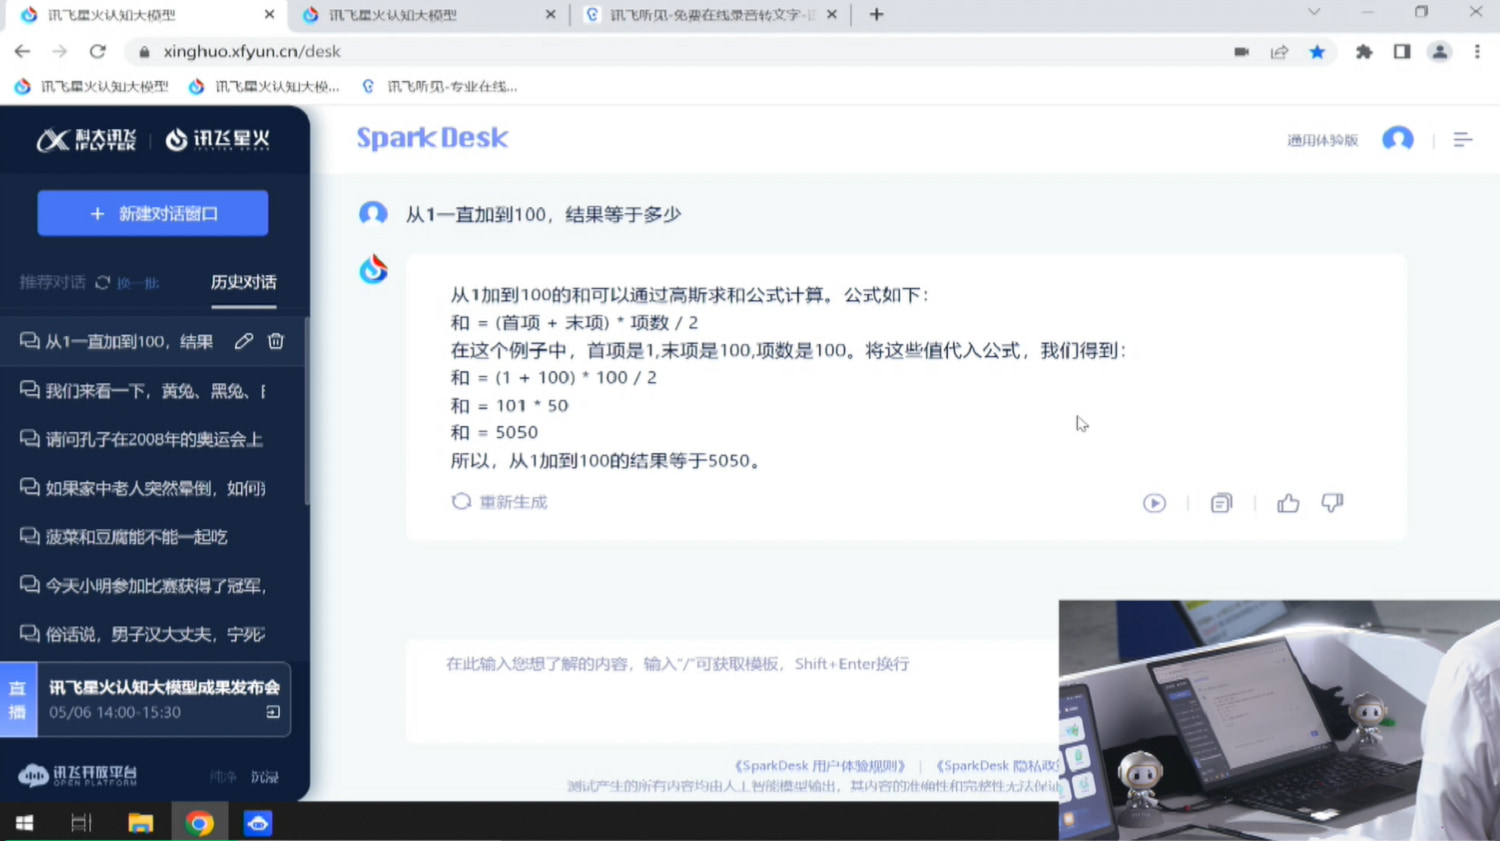Image resolution: width=1500 pixels, height=841 pixels.
Task: Give the answer a thumbs down
Action: click(x=1332, y=503)
